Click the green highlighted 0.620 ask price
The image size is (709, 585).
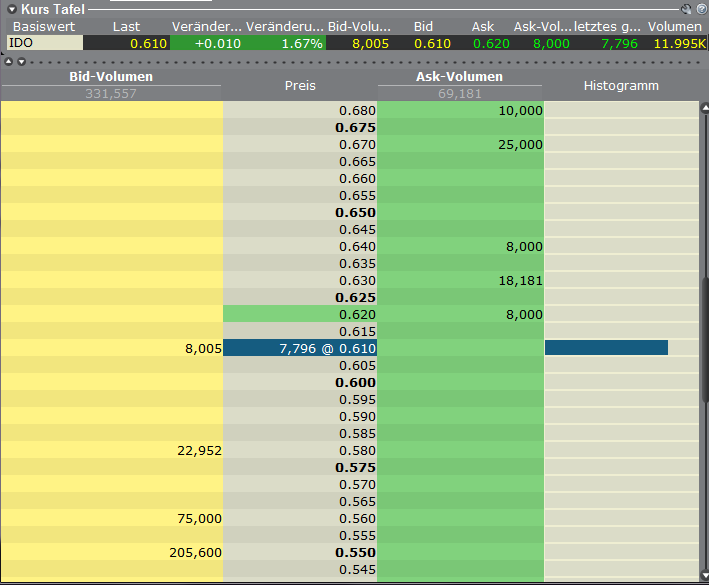300,314
